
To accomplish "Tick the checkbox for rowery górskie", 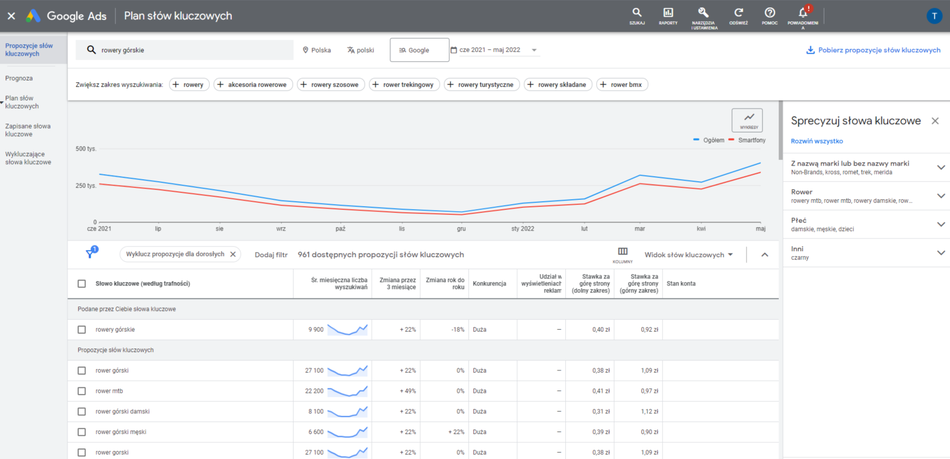I will pos(82,329).
